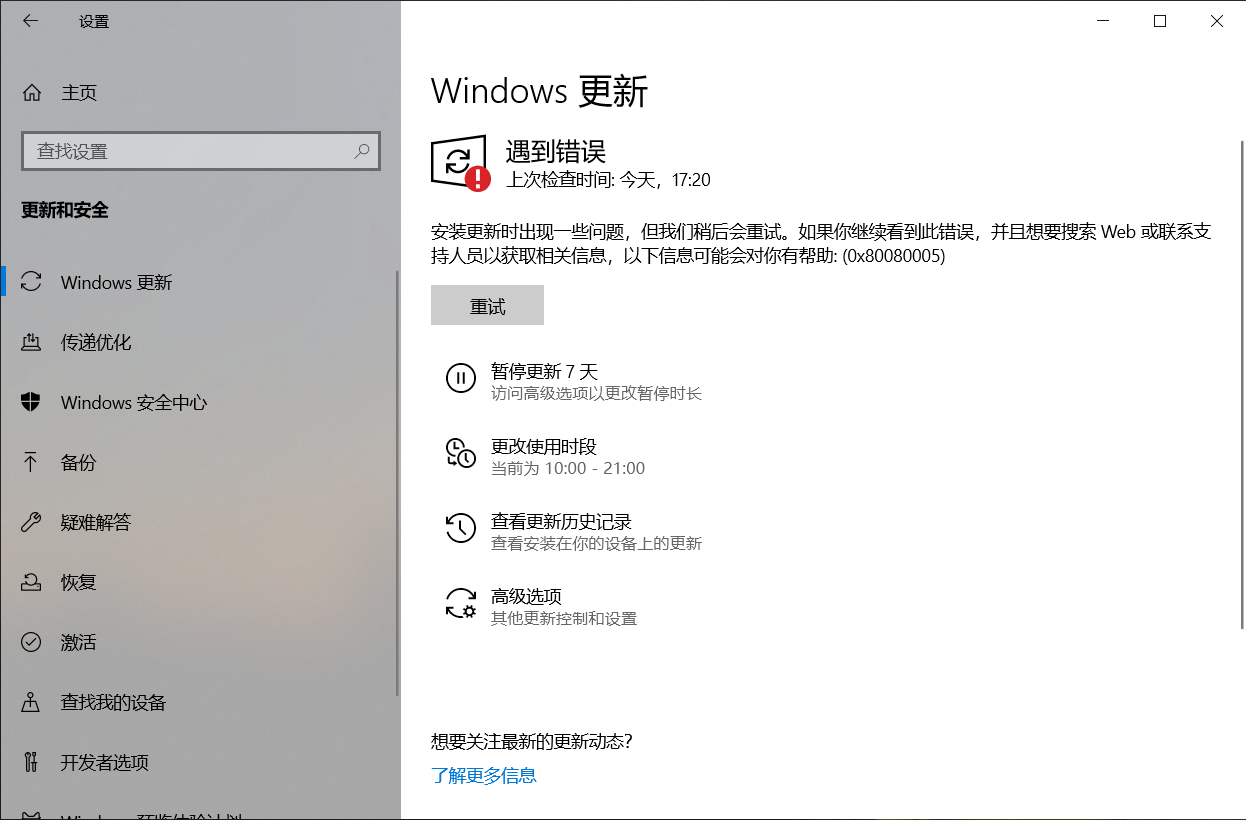The height and width of the screenshot is (820, 1246).
Task: Open Windows 安全中心 page
Action: coord(200,402)
